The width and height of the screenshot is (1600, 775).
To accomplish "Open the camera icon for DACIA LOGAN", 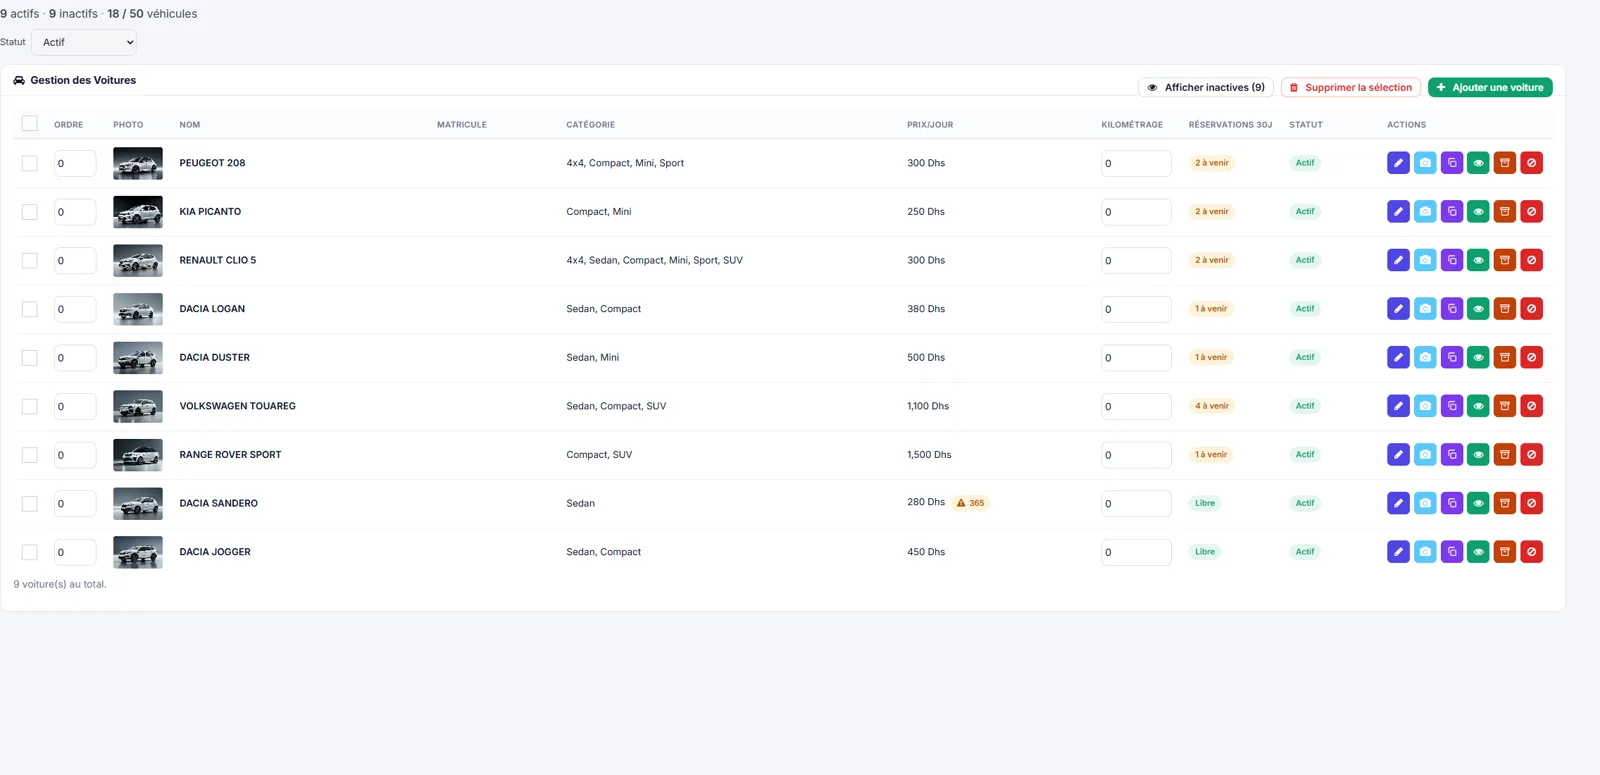I will click(1425, 309).
